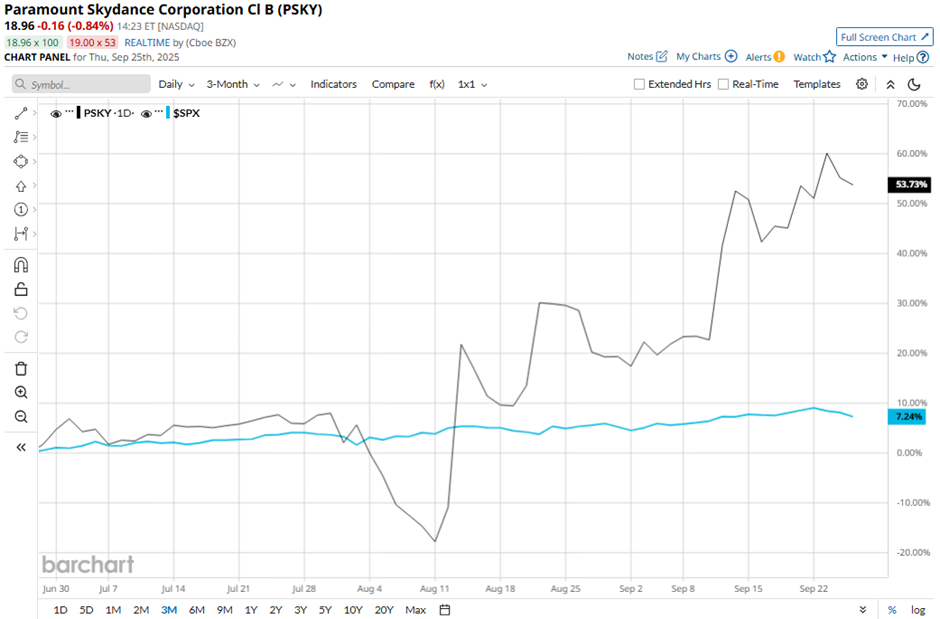Select the 2M time range
This screenshot has width=940, height=619.
[x=141, y=609]
